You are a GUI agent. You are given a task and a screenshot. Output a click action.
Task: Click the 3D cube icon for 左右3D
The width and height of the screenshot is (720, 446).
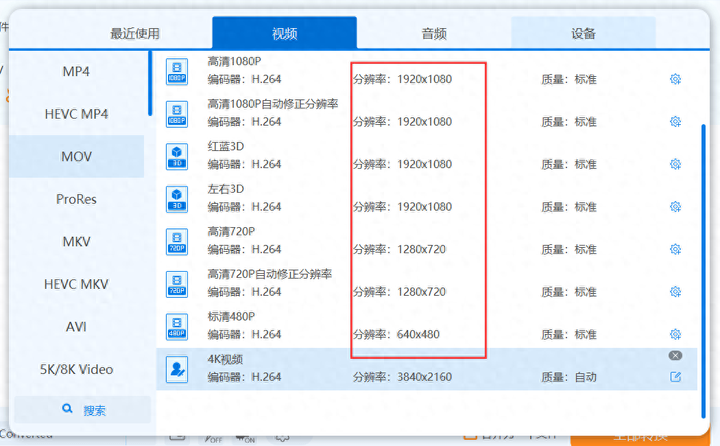click(x=177, y=199)
